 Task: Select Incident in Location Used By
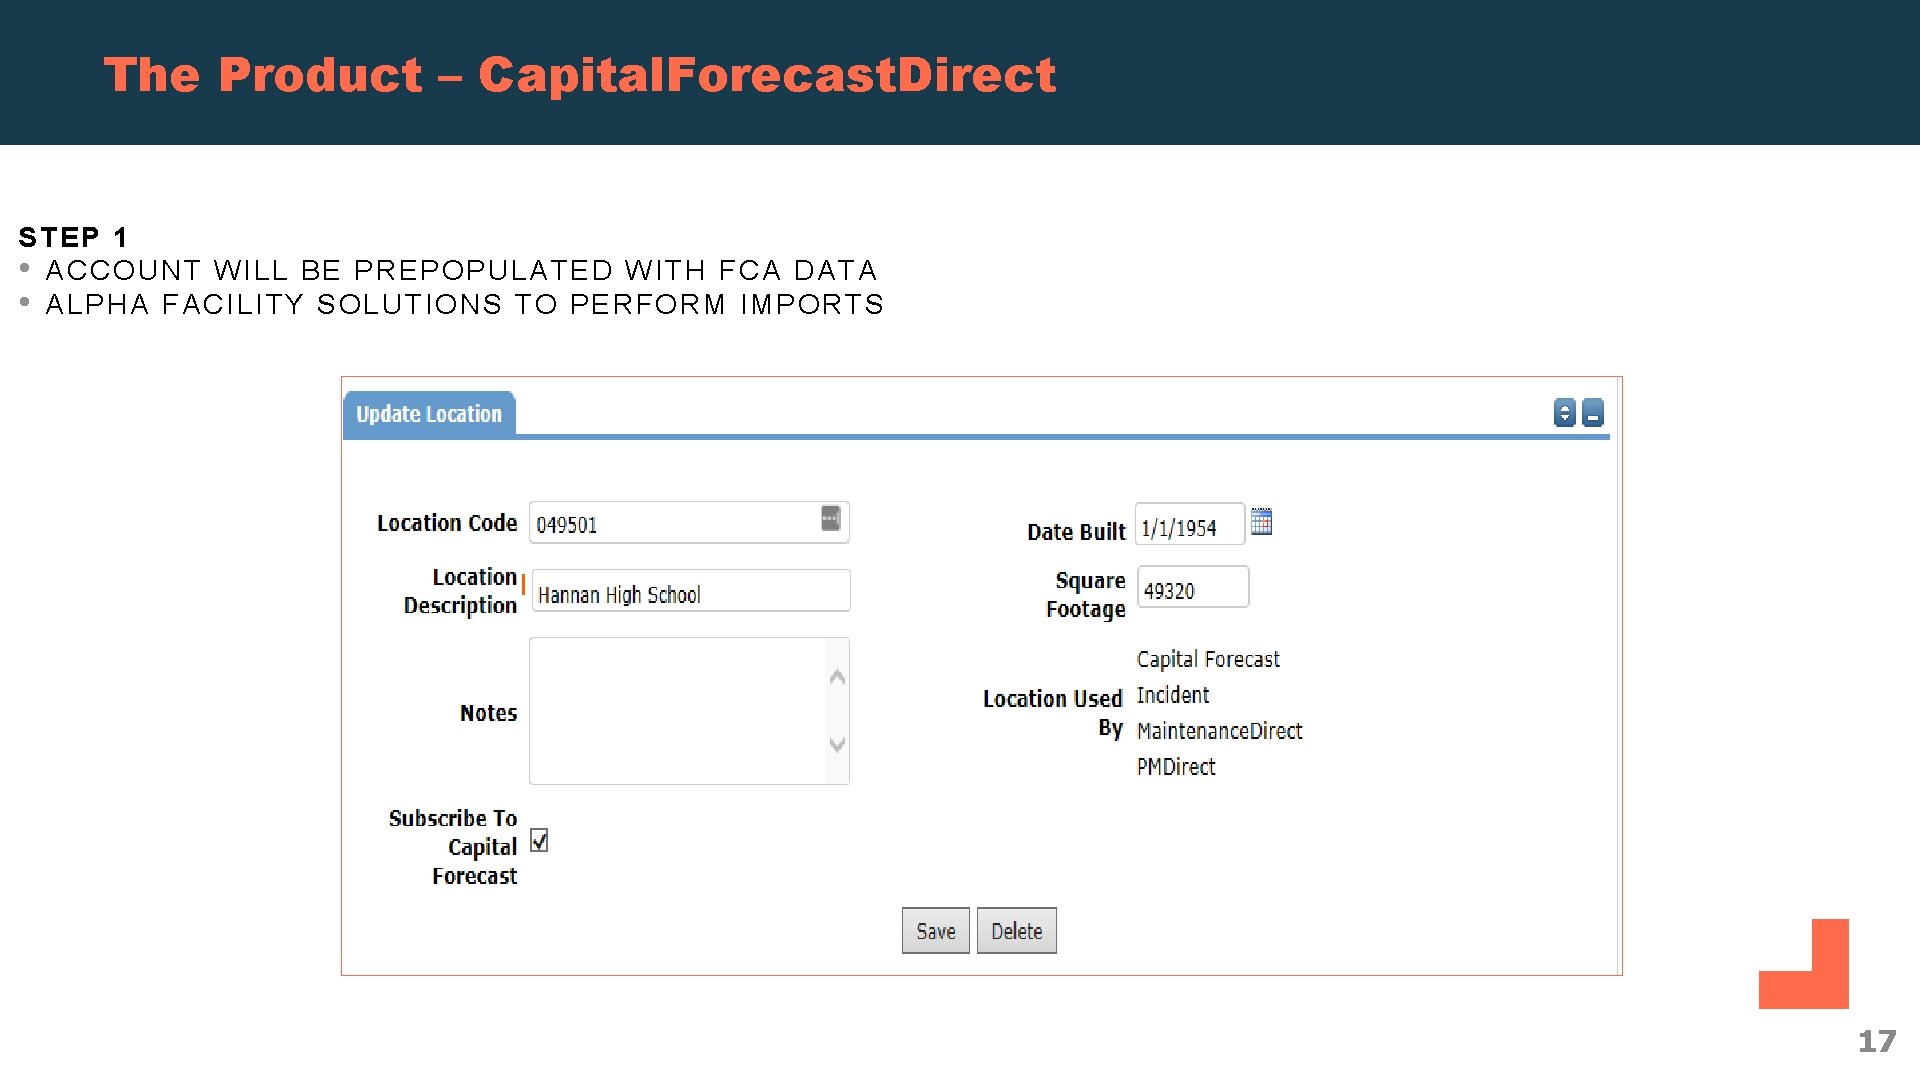[x=1172, y=695]
